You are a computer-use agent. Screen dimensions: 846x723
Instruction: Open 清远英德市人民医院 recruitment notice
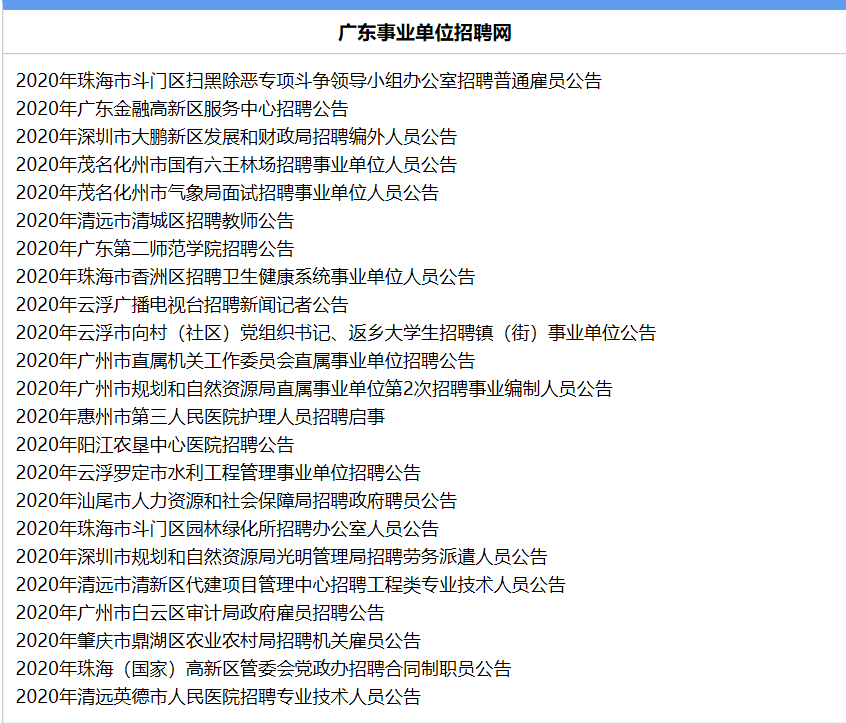point(218,697)
